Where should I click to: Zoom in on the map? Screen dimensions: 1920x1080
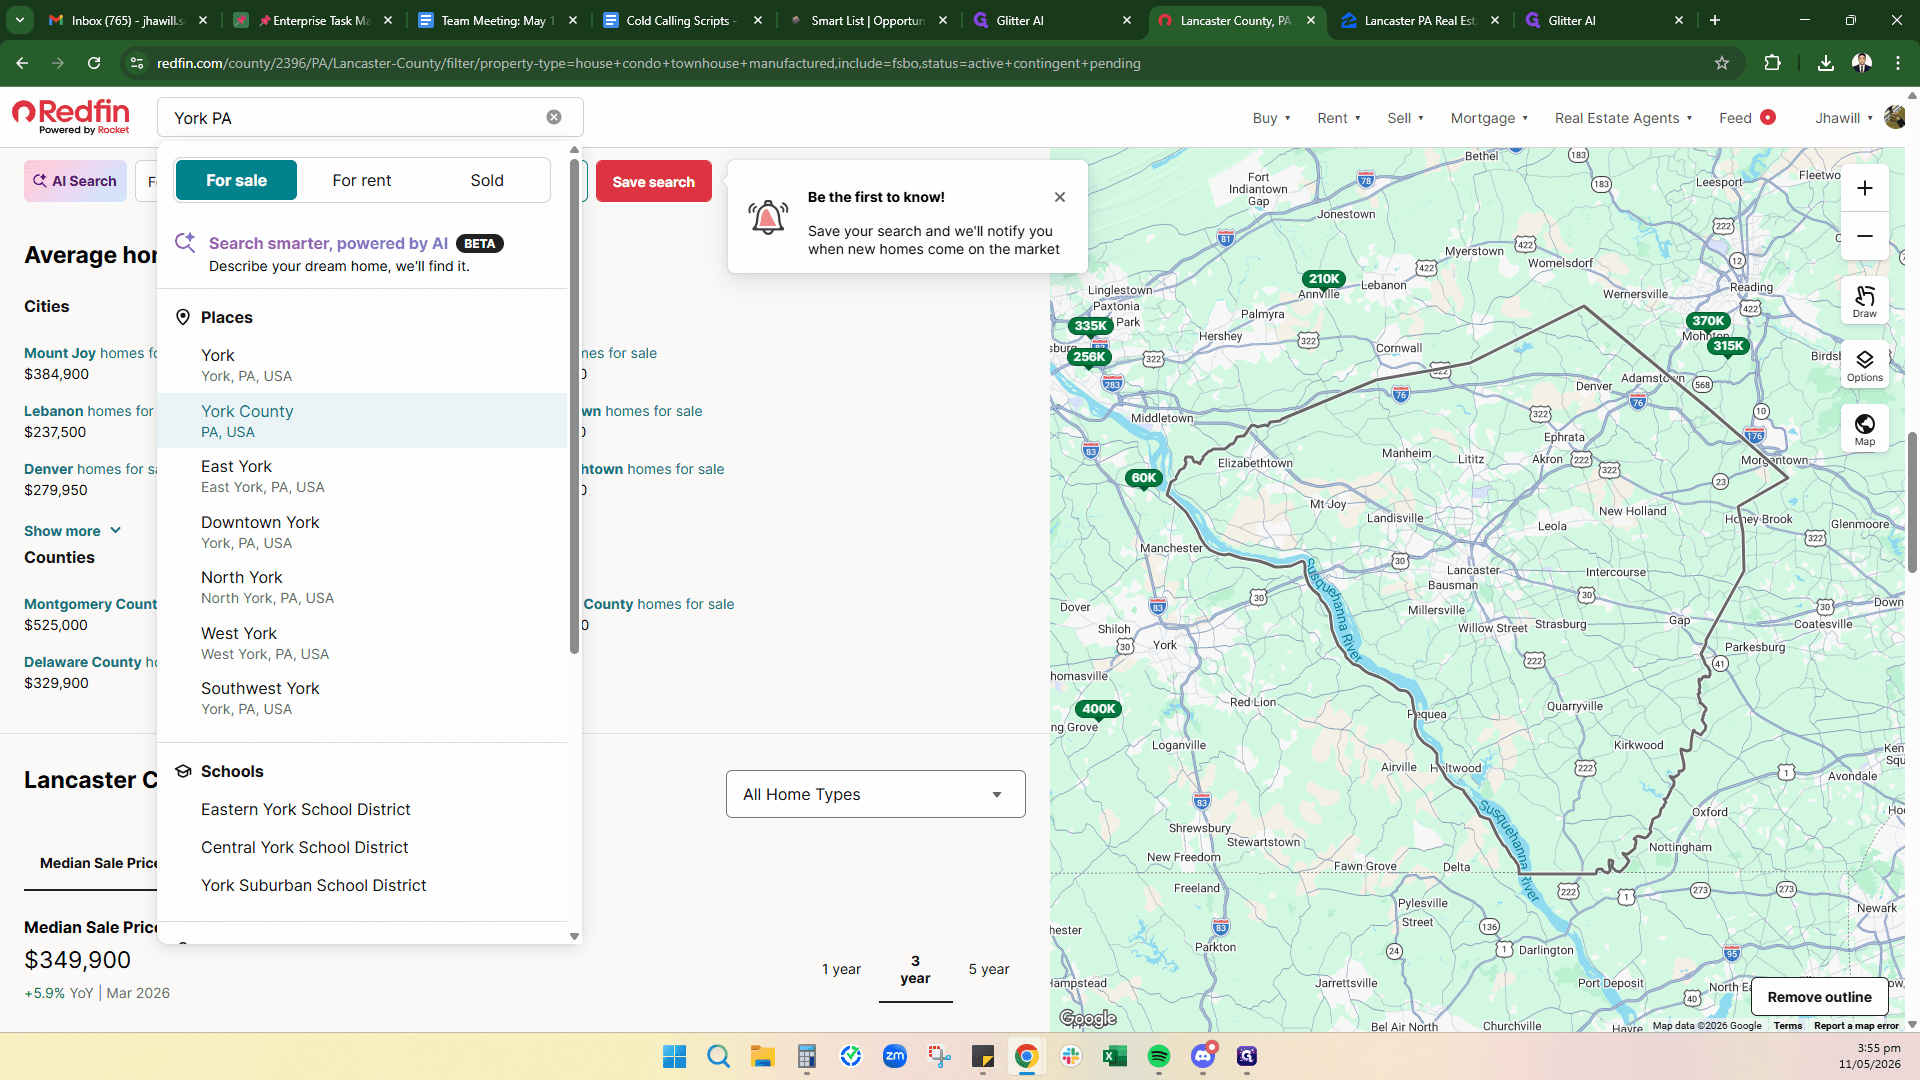tap(1865, 188)
